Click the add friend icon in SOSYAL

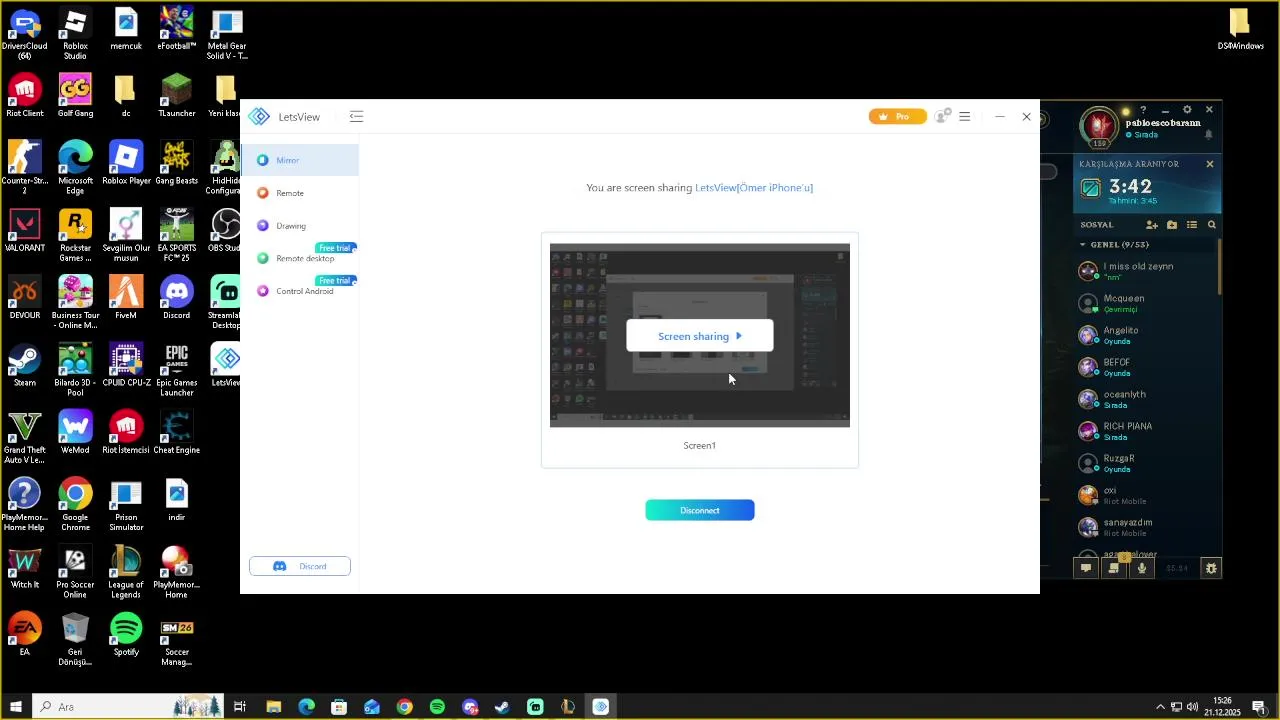pos(1152,225)
